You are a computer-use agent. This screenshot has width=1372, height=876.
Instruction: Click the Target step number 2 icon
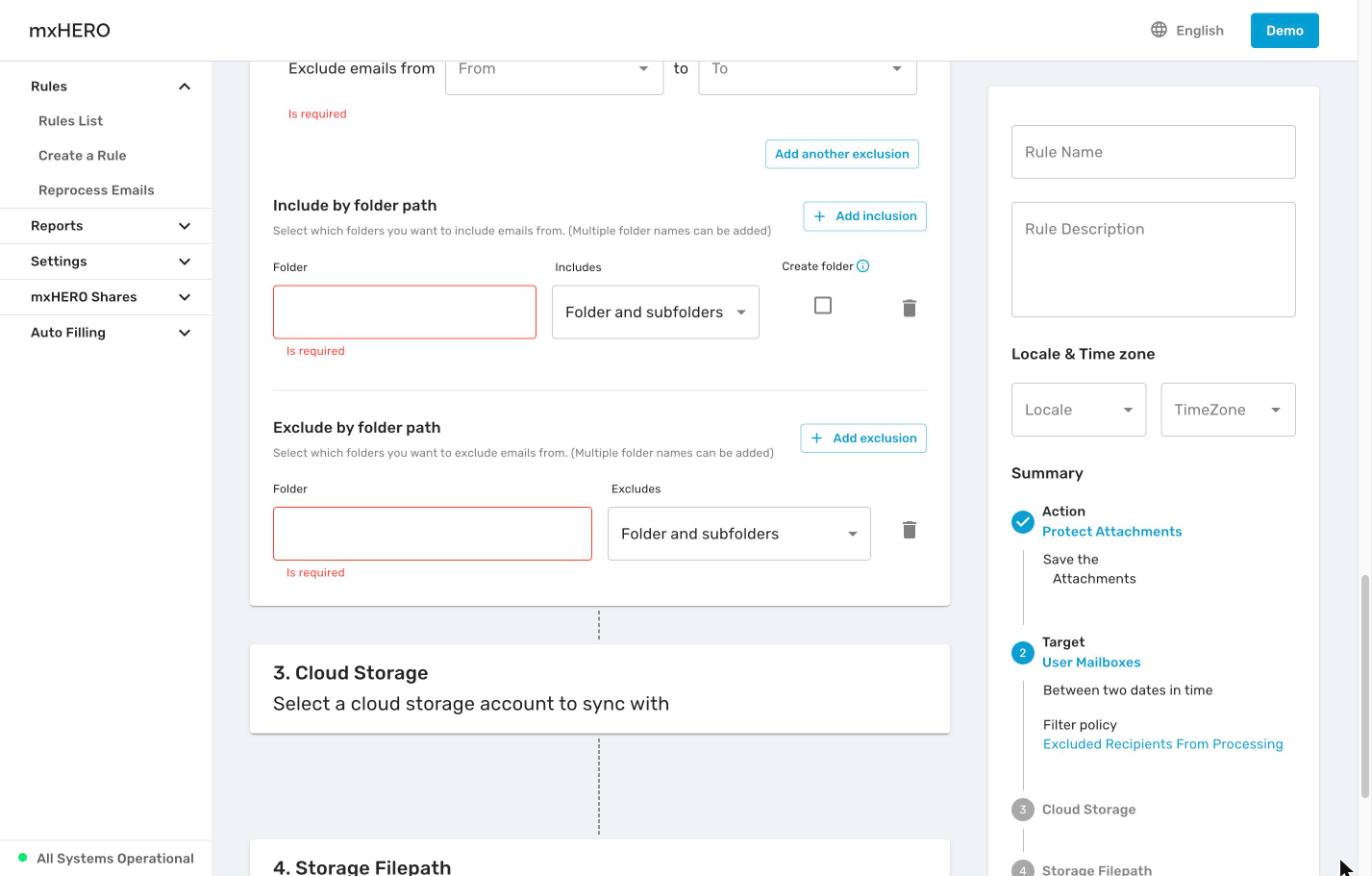pyautogui.click(x=1022, y=653)
